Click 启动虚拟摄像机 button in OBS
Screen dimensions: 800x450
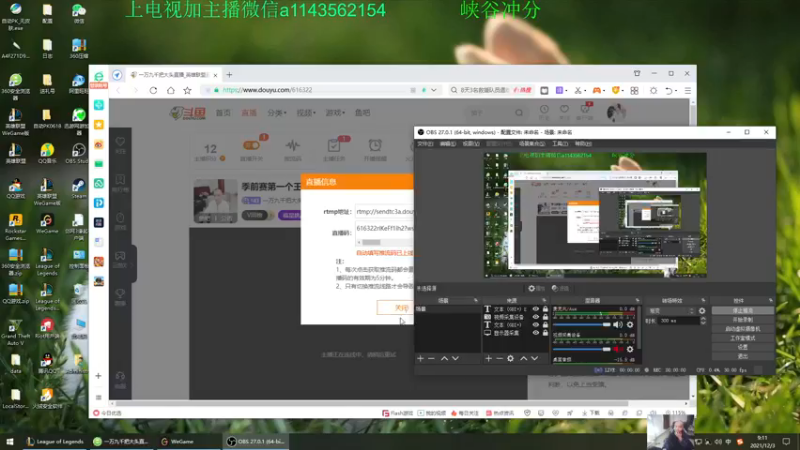742,329
